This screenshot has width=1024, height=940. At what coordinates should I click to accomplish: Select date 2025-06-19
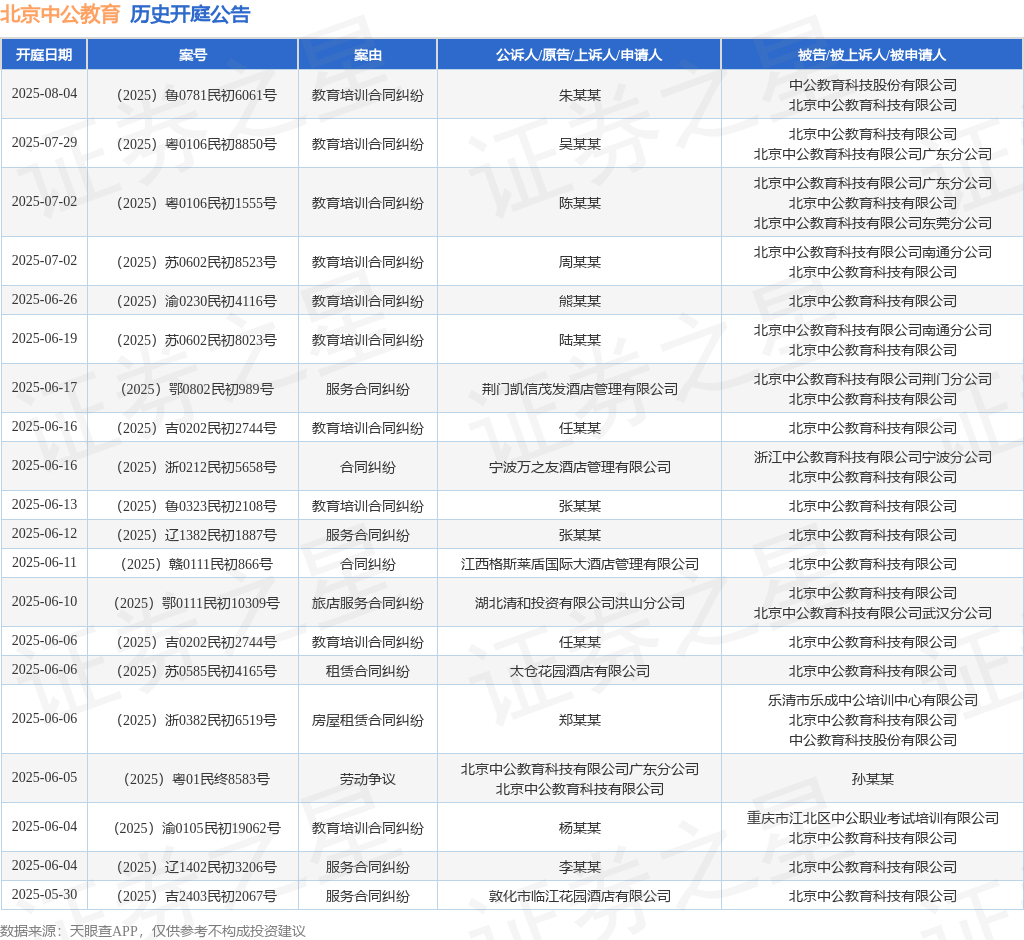click(x=44, y=338)
